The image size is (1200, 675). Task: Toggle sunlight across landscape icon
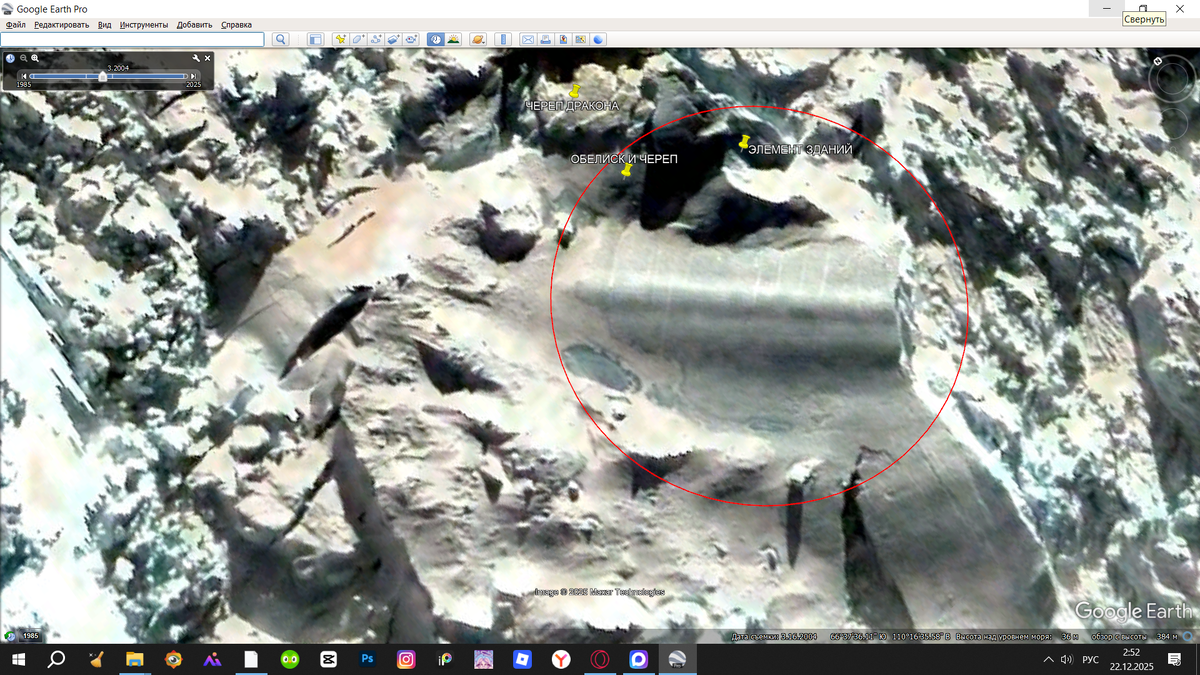click(x=453, y=39)
